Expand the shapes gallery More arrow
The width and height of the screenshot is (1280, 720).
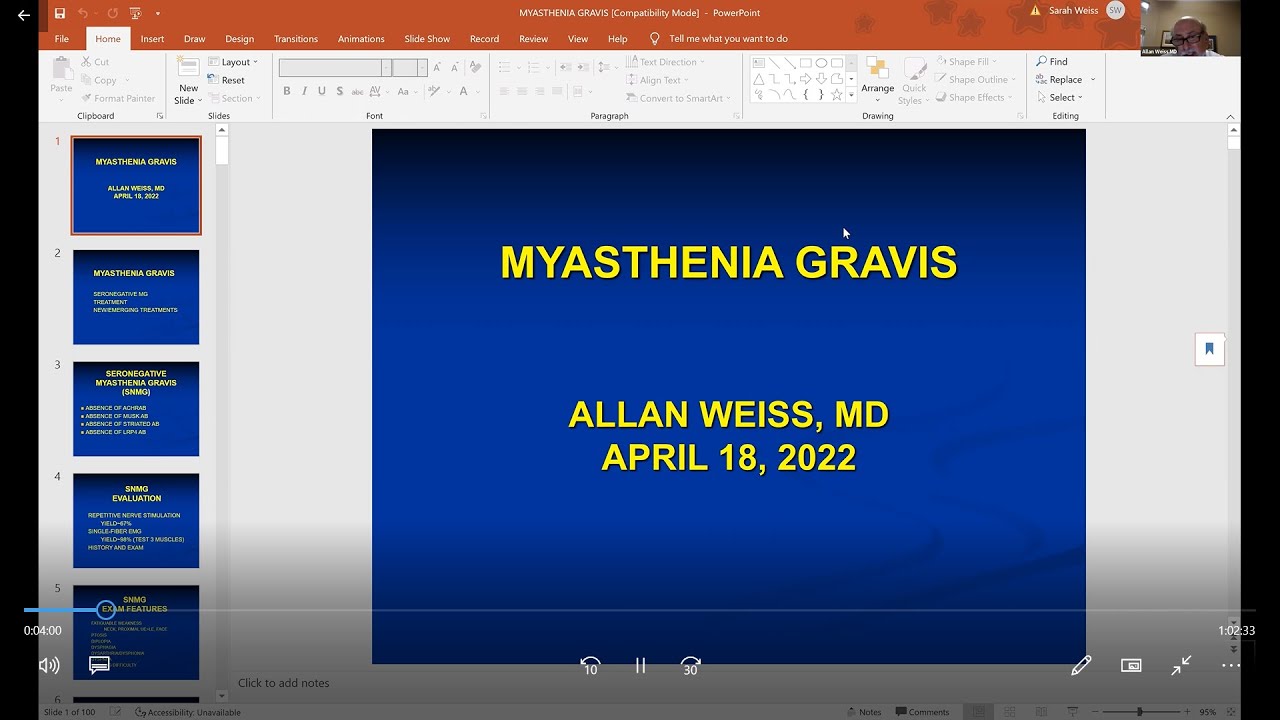point(851,95)
